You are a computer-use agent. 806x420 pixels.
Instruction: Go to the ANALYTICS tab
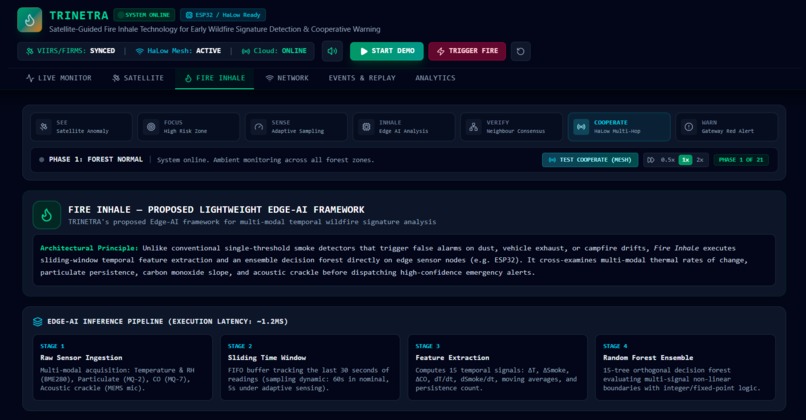[435, 78]
